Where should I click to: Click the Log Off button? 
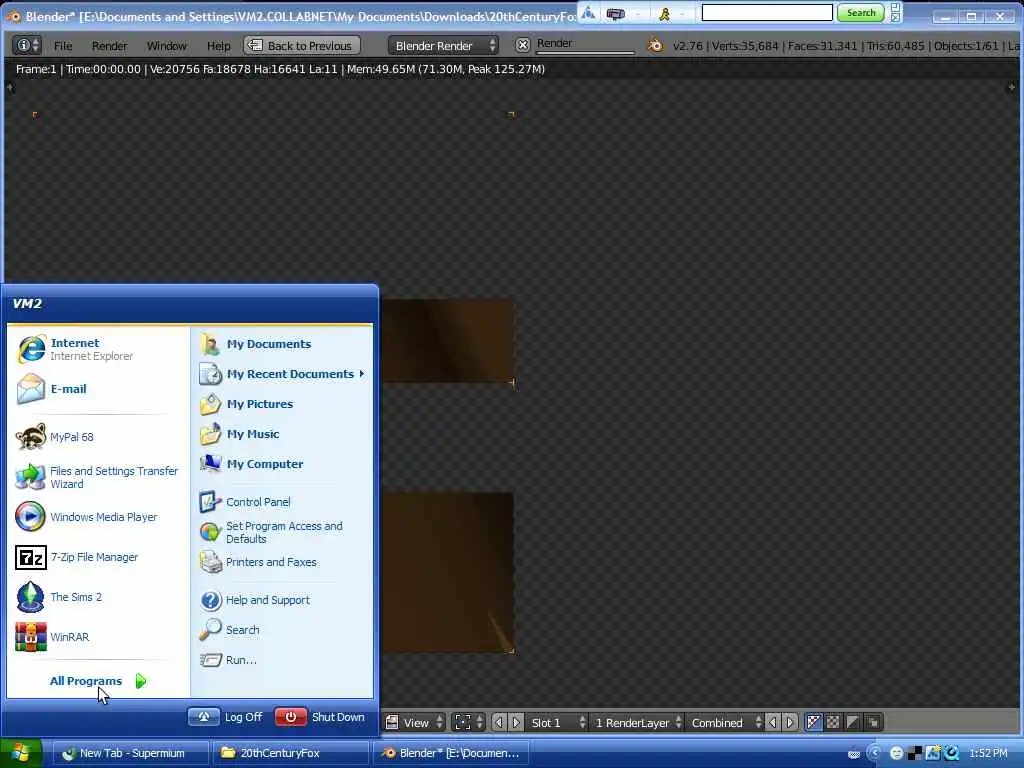click(225, 717)
